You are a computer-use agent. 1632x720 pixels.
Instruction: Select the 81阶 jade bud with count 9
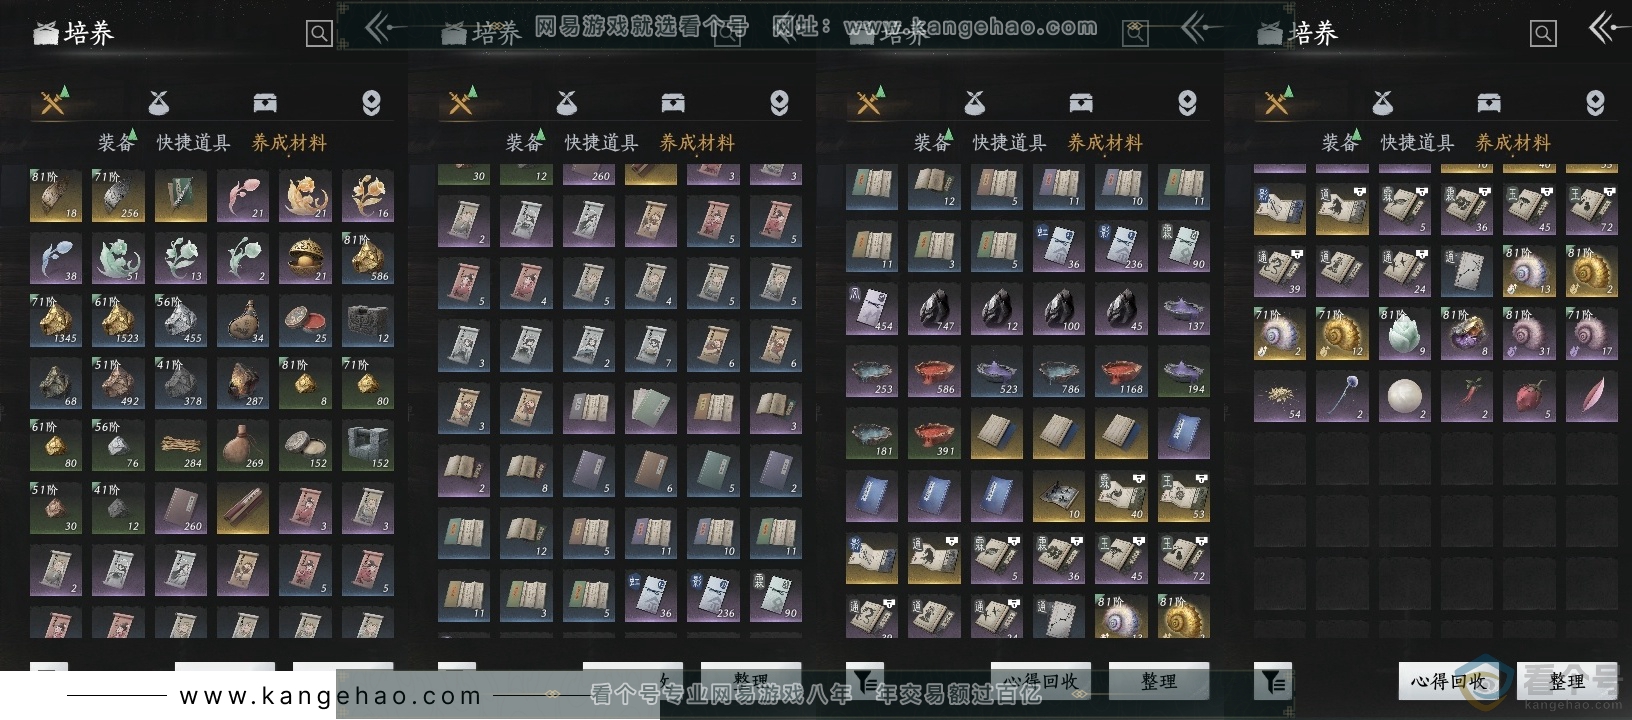tap(1404, 334)
